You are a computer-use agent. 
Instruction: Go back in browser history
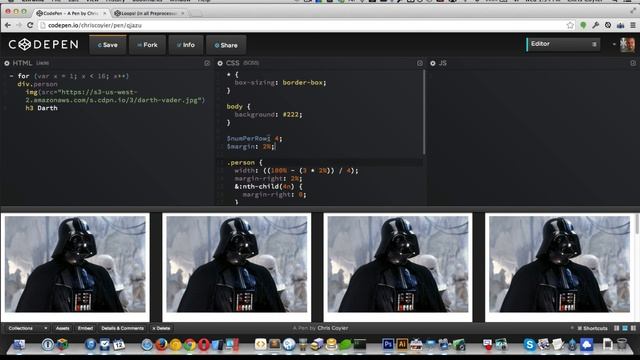(x=8, y=25)
